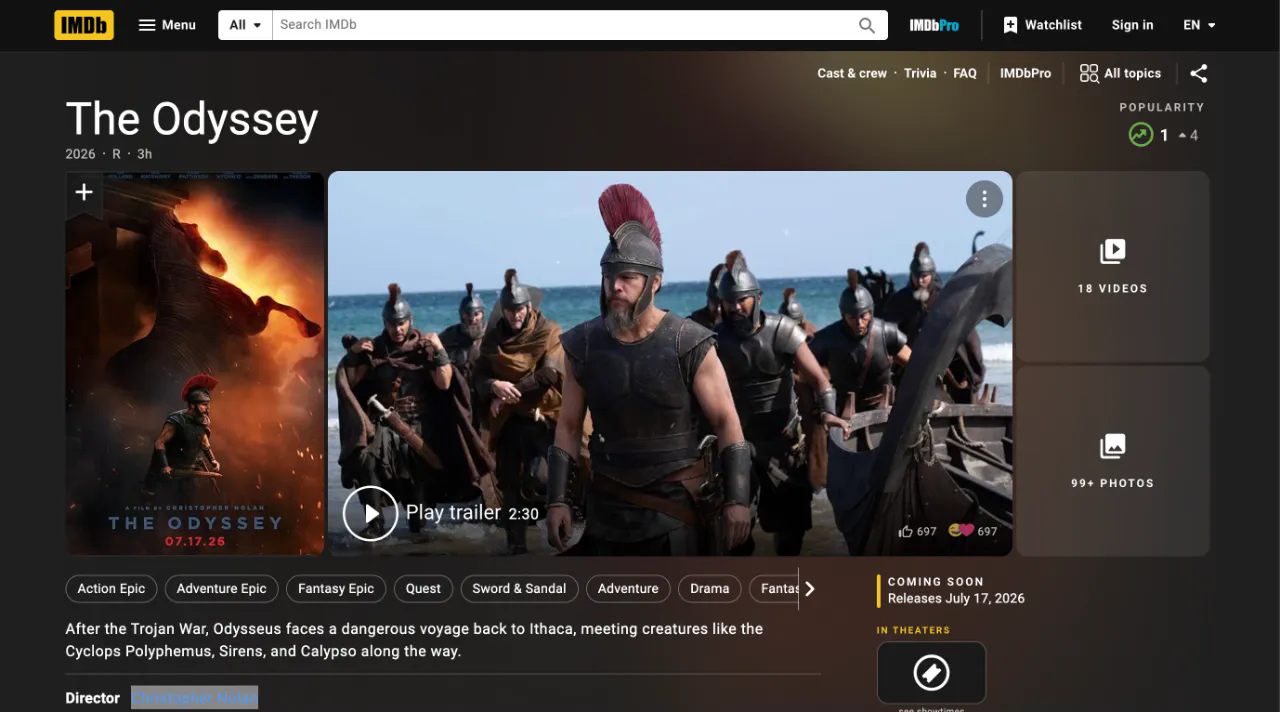Click the 2026 release year link
This screenshot has height=712, width=1280.
click(x=80, y=154)
